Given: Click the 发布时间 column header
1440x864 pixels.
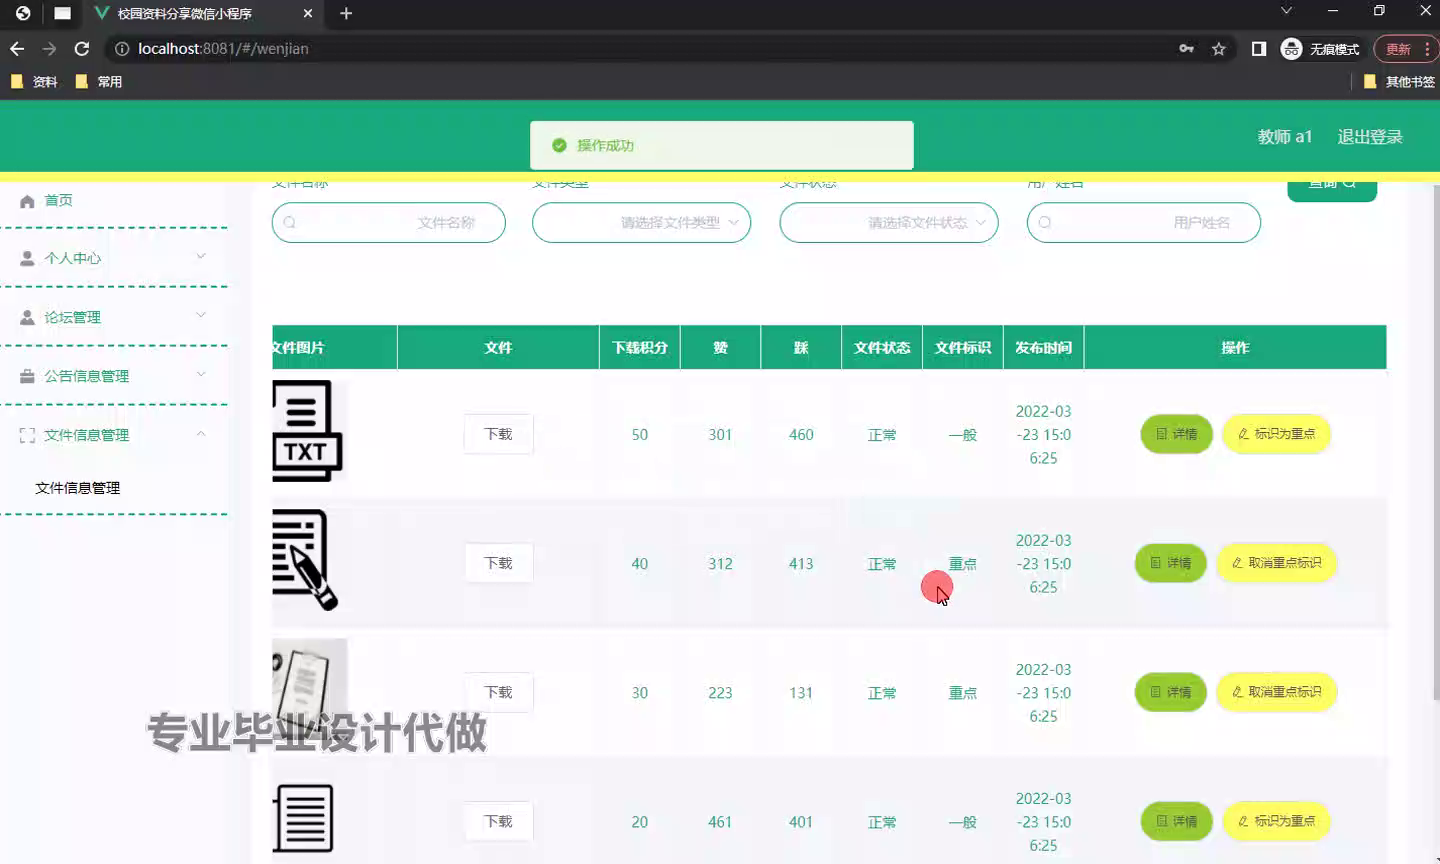Looking at the screenshot, I should (1043, 347).
